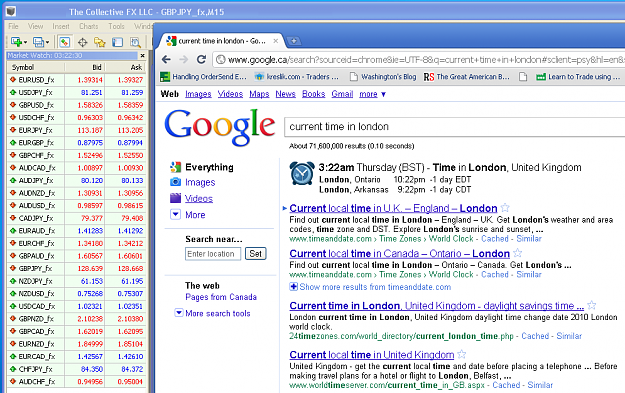Open the Navigator folder-star icon

tap(100, 42)
